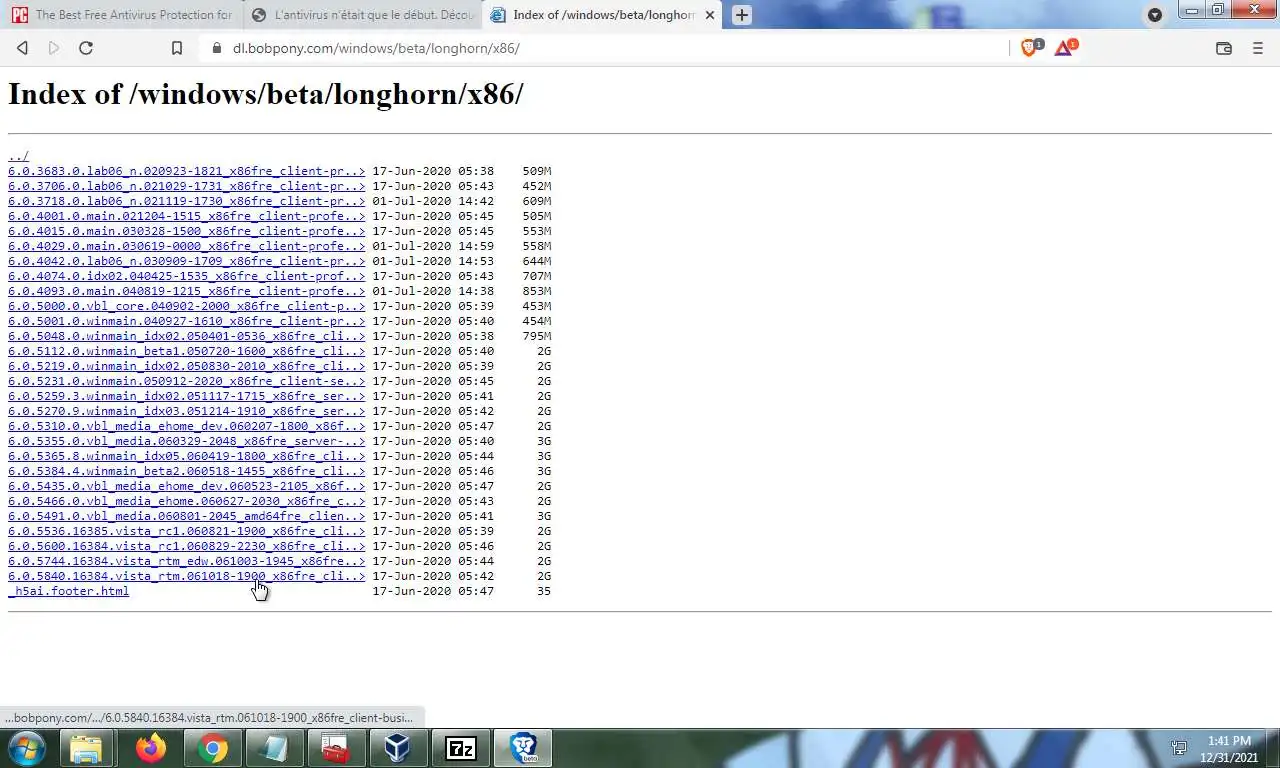Open the browser hamburger menu
This screenshot has width=1280, height=768.
(x=1258, y=48)
